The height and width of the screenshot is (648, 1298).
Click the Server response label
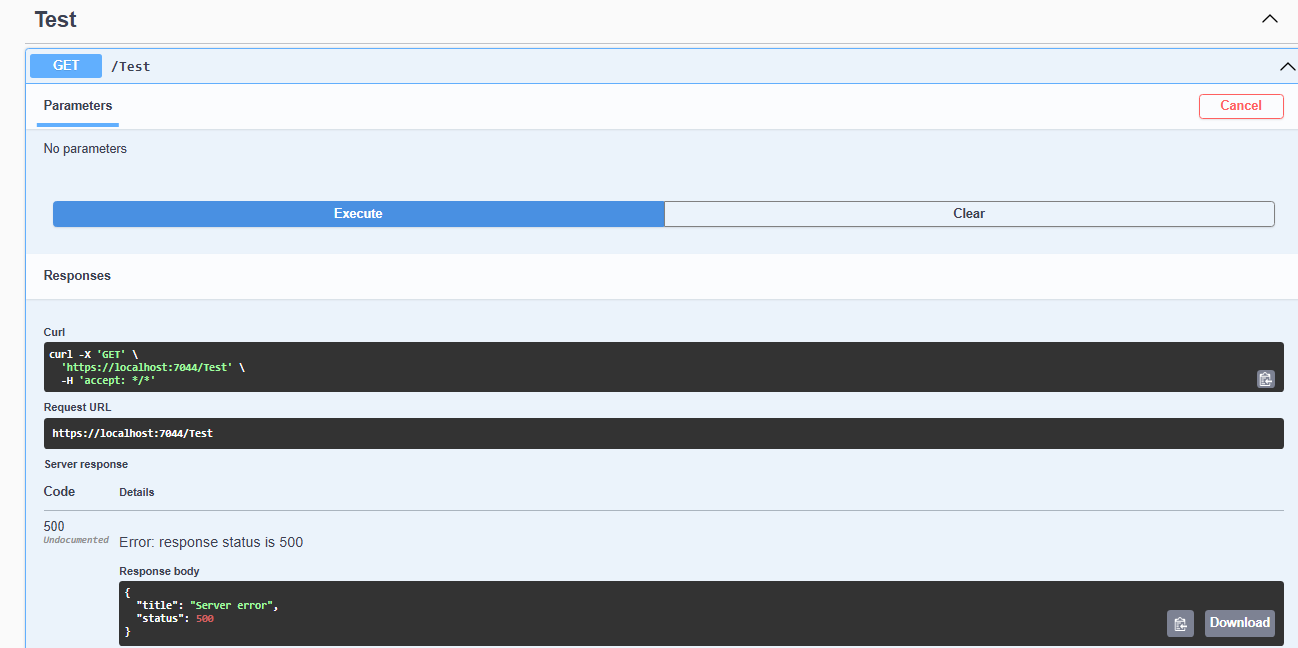click(86, 464)
